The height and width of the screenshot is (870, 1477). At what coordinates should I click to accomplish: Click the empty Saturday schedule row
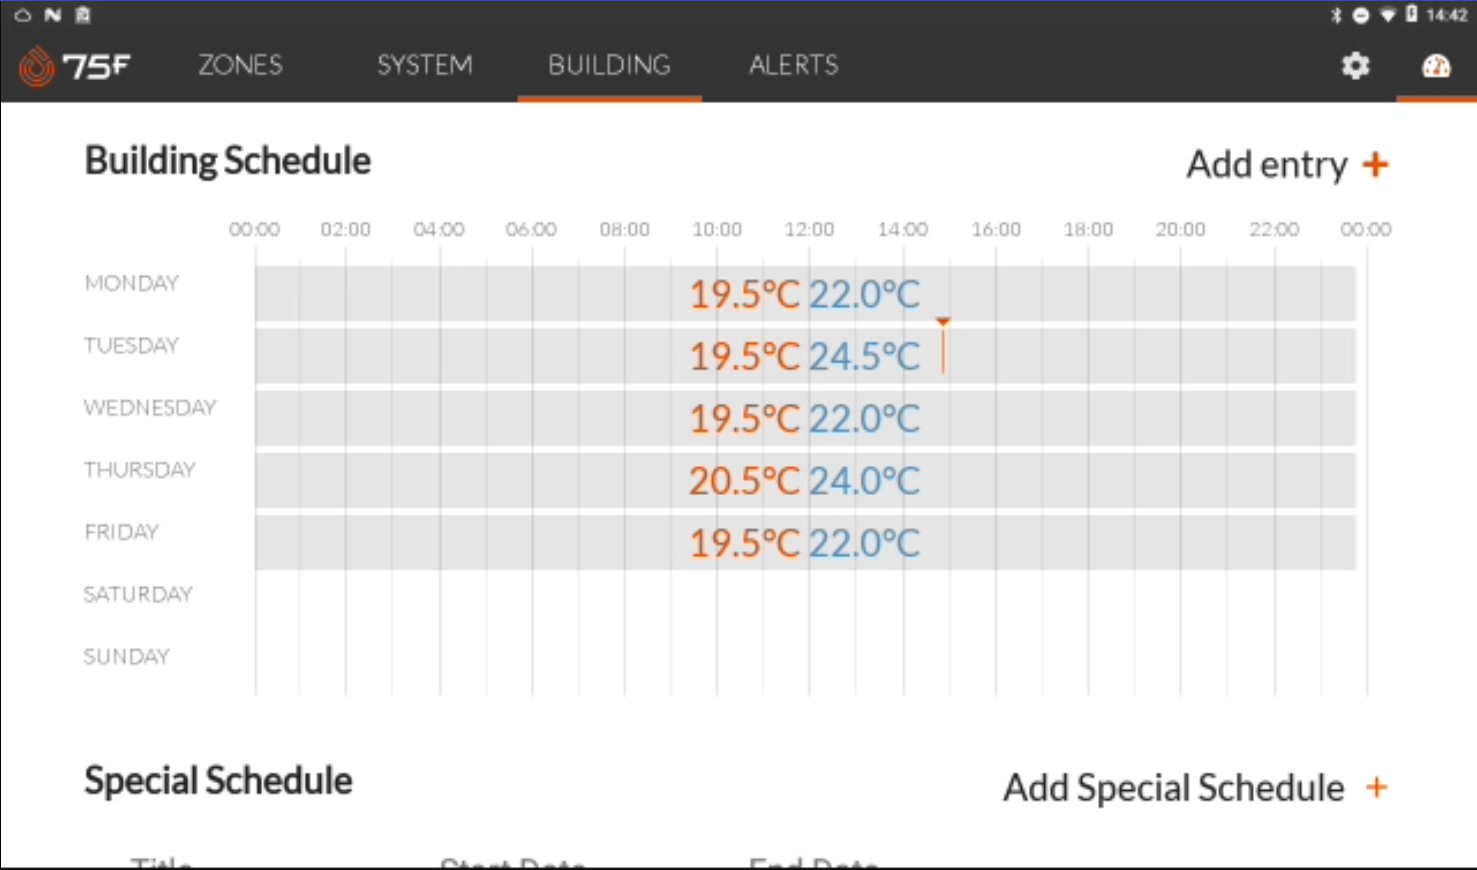(x=805, y=595)
